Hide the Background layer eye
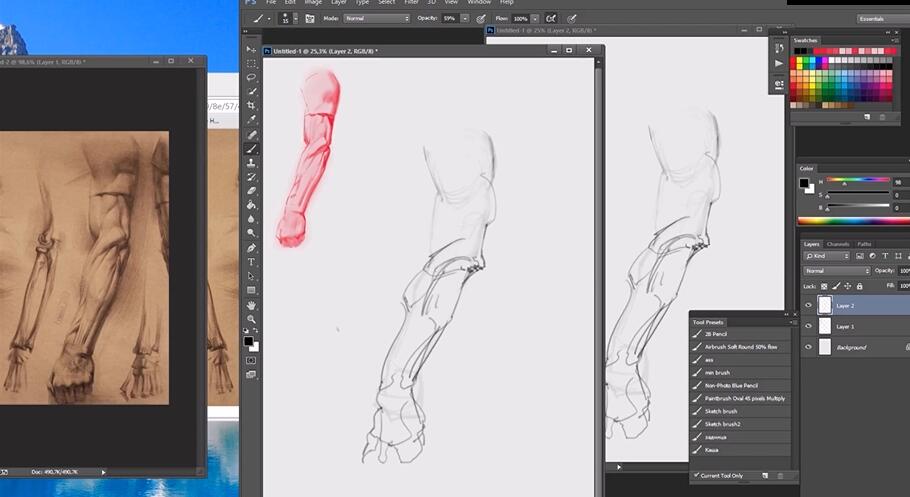 tap(808, 347)
